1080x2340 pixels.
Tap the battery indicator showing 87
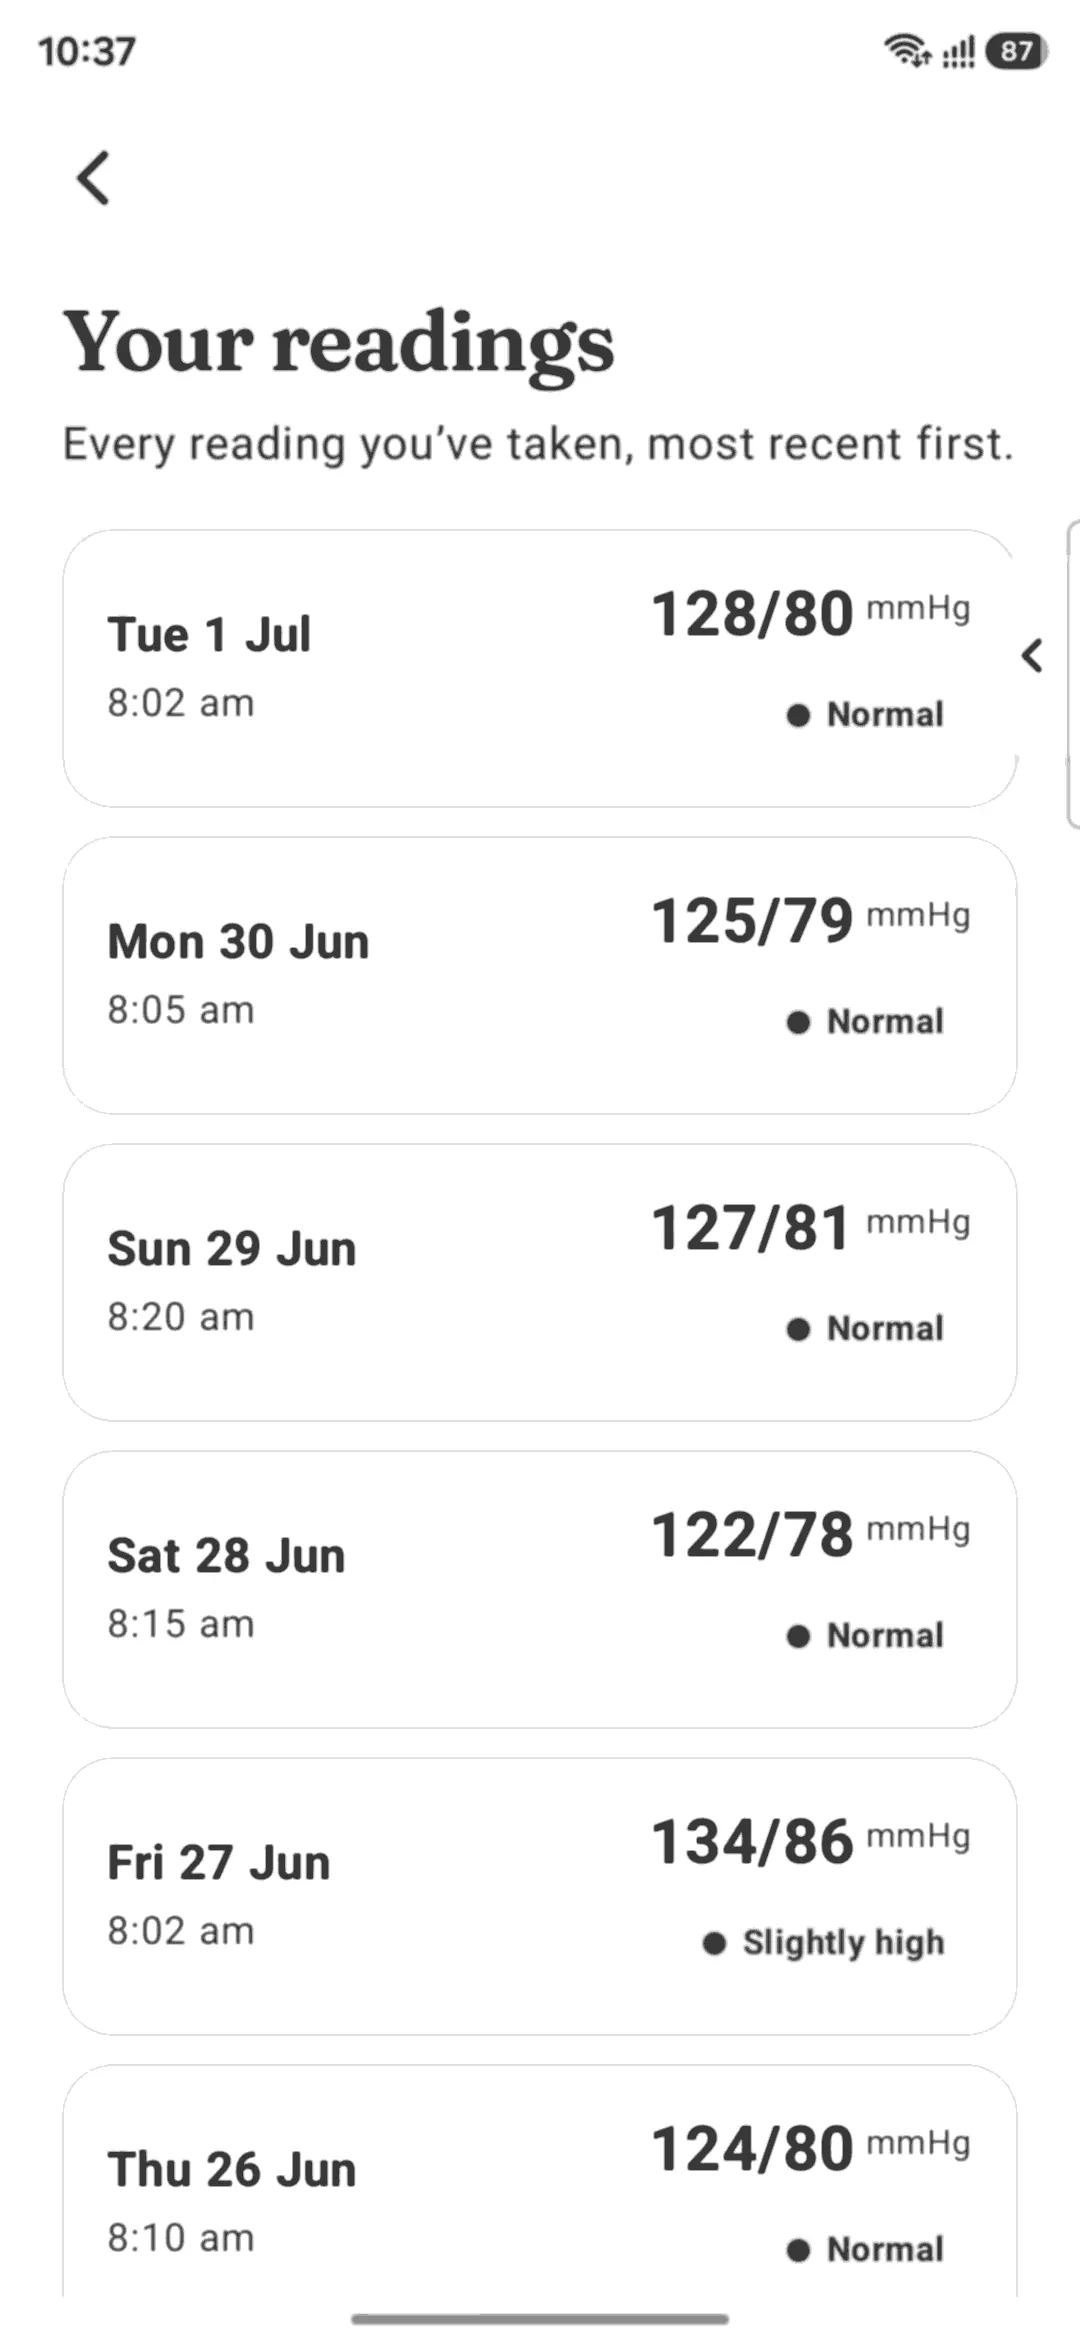click(x=1016, y=51)
